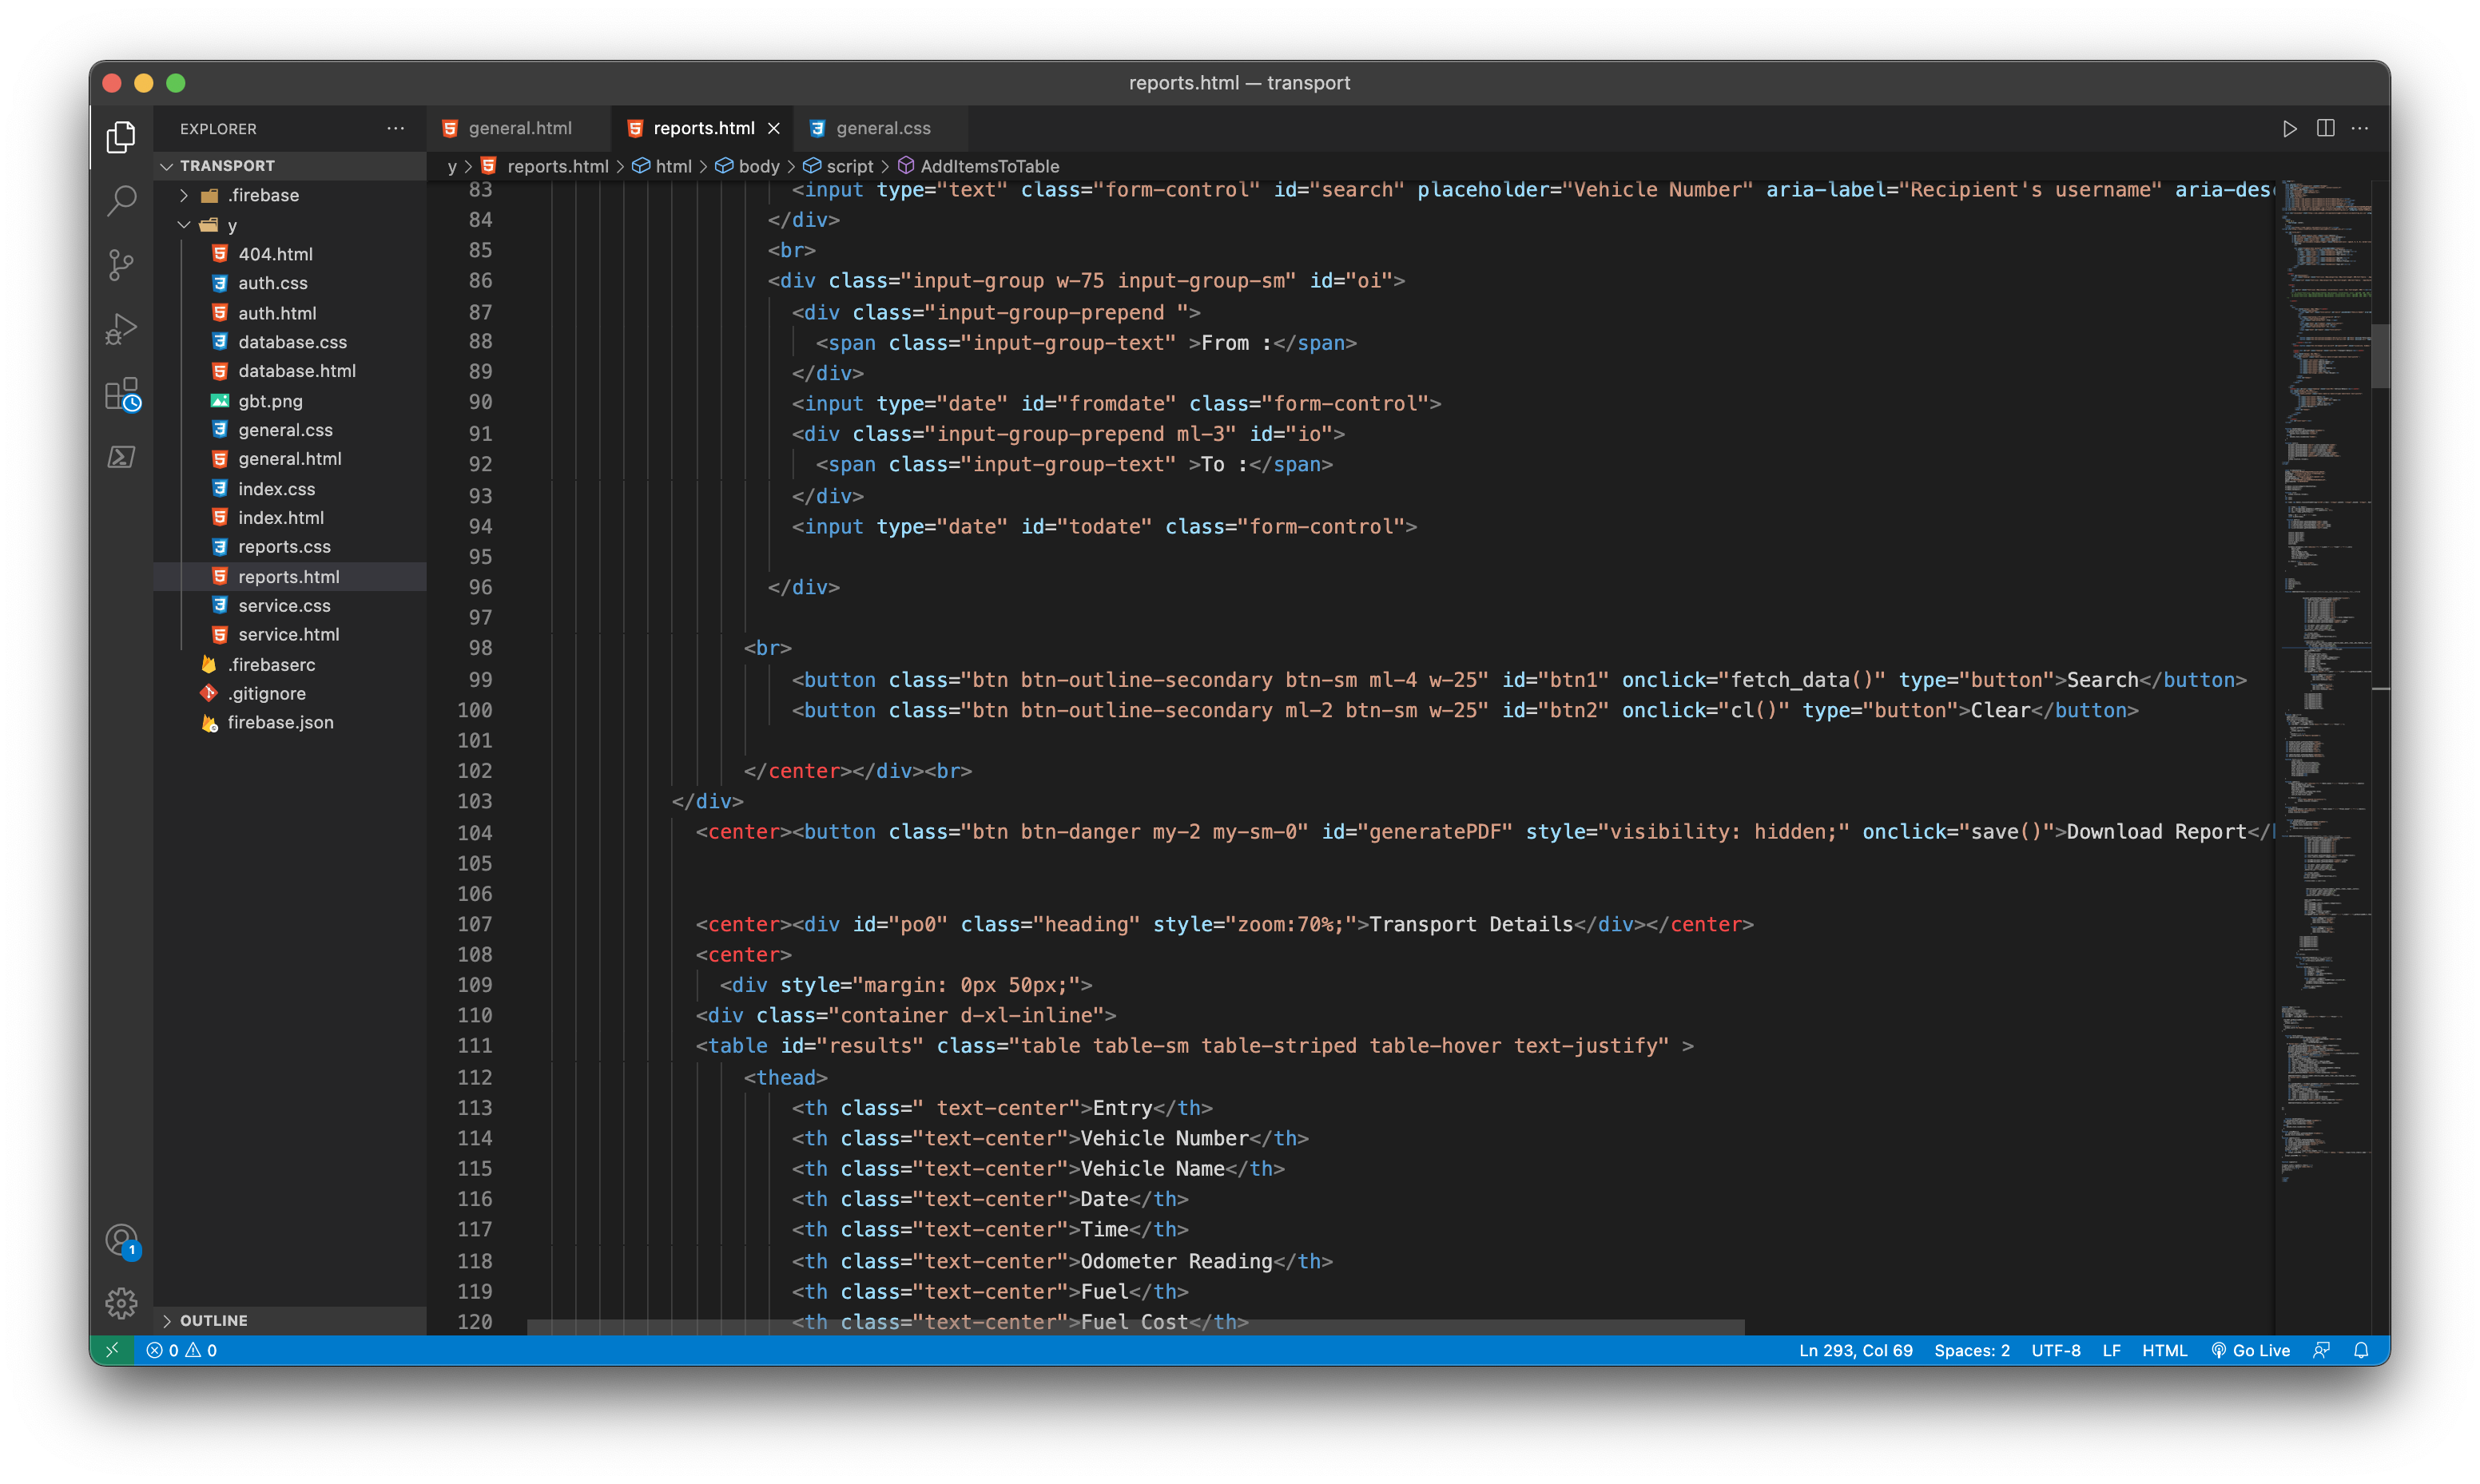Open general.html in explorer tree
The height and width of the screenshot is (1484, 2480).
290,459
